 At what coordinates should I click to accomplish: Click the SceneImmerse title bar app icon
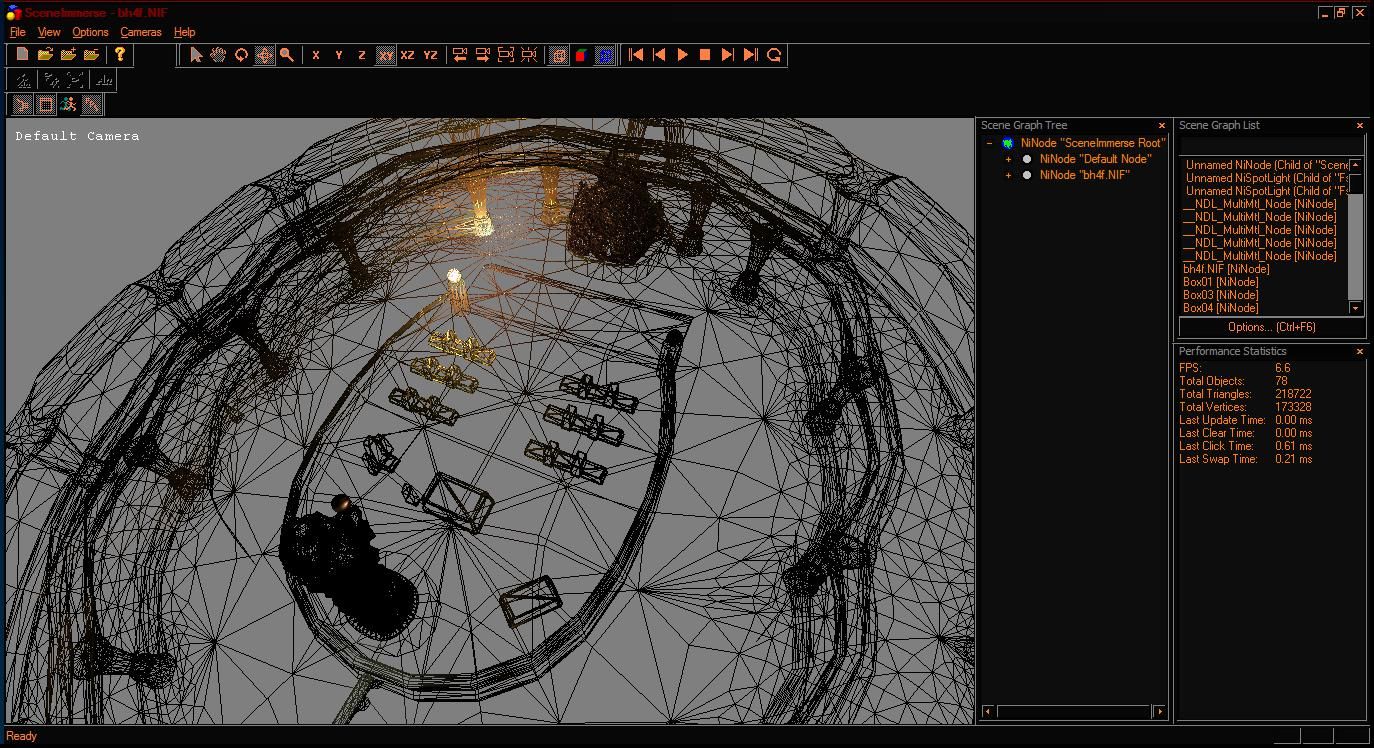click(x=13, y=13)
